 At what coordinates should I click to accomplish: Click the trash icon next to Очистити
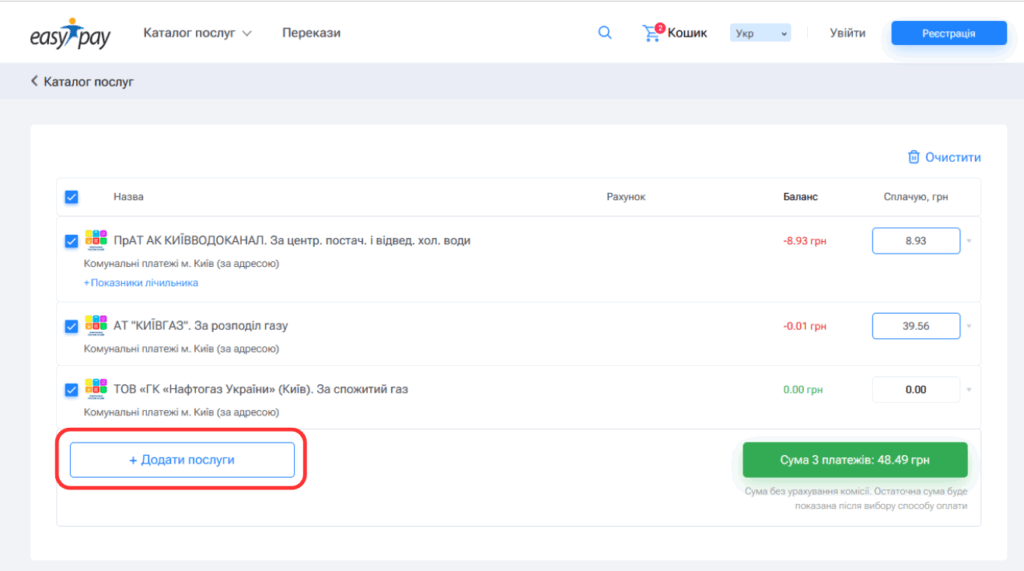(x=914, y=157)
